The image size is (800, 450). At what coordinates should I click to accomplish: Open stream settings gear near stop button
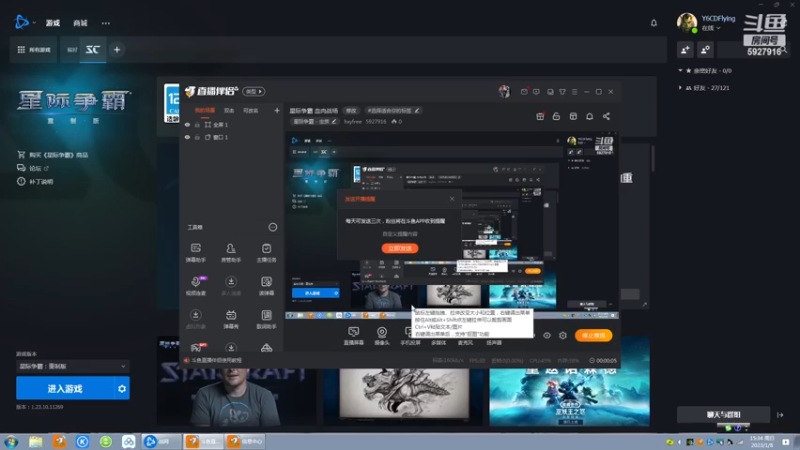(x=563, y=335)
